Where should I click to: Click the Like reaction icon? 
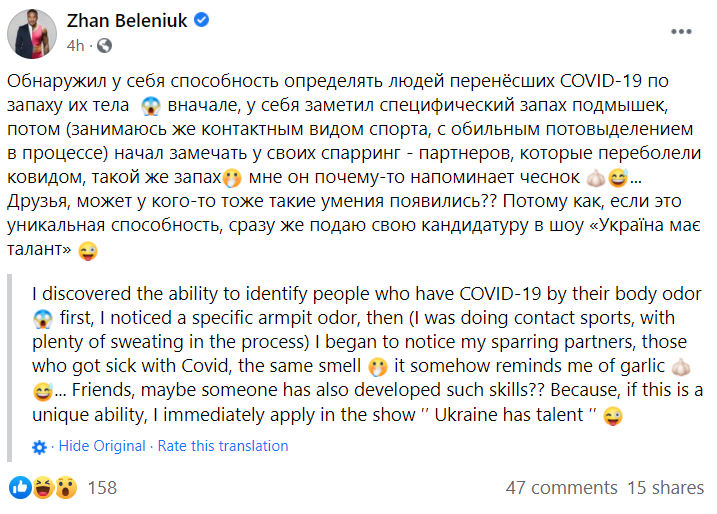tap(20, 488)
